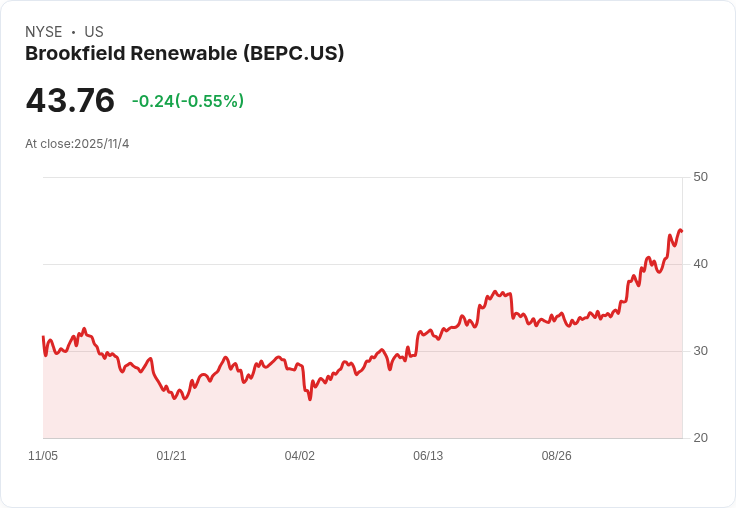The image size is (736, 508).
Task: Click the 08/26 date axis label
Action: coord(556,456)
